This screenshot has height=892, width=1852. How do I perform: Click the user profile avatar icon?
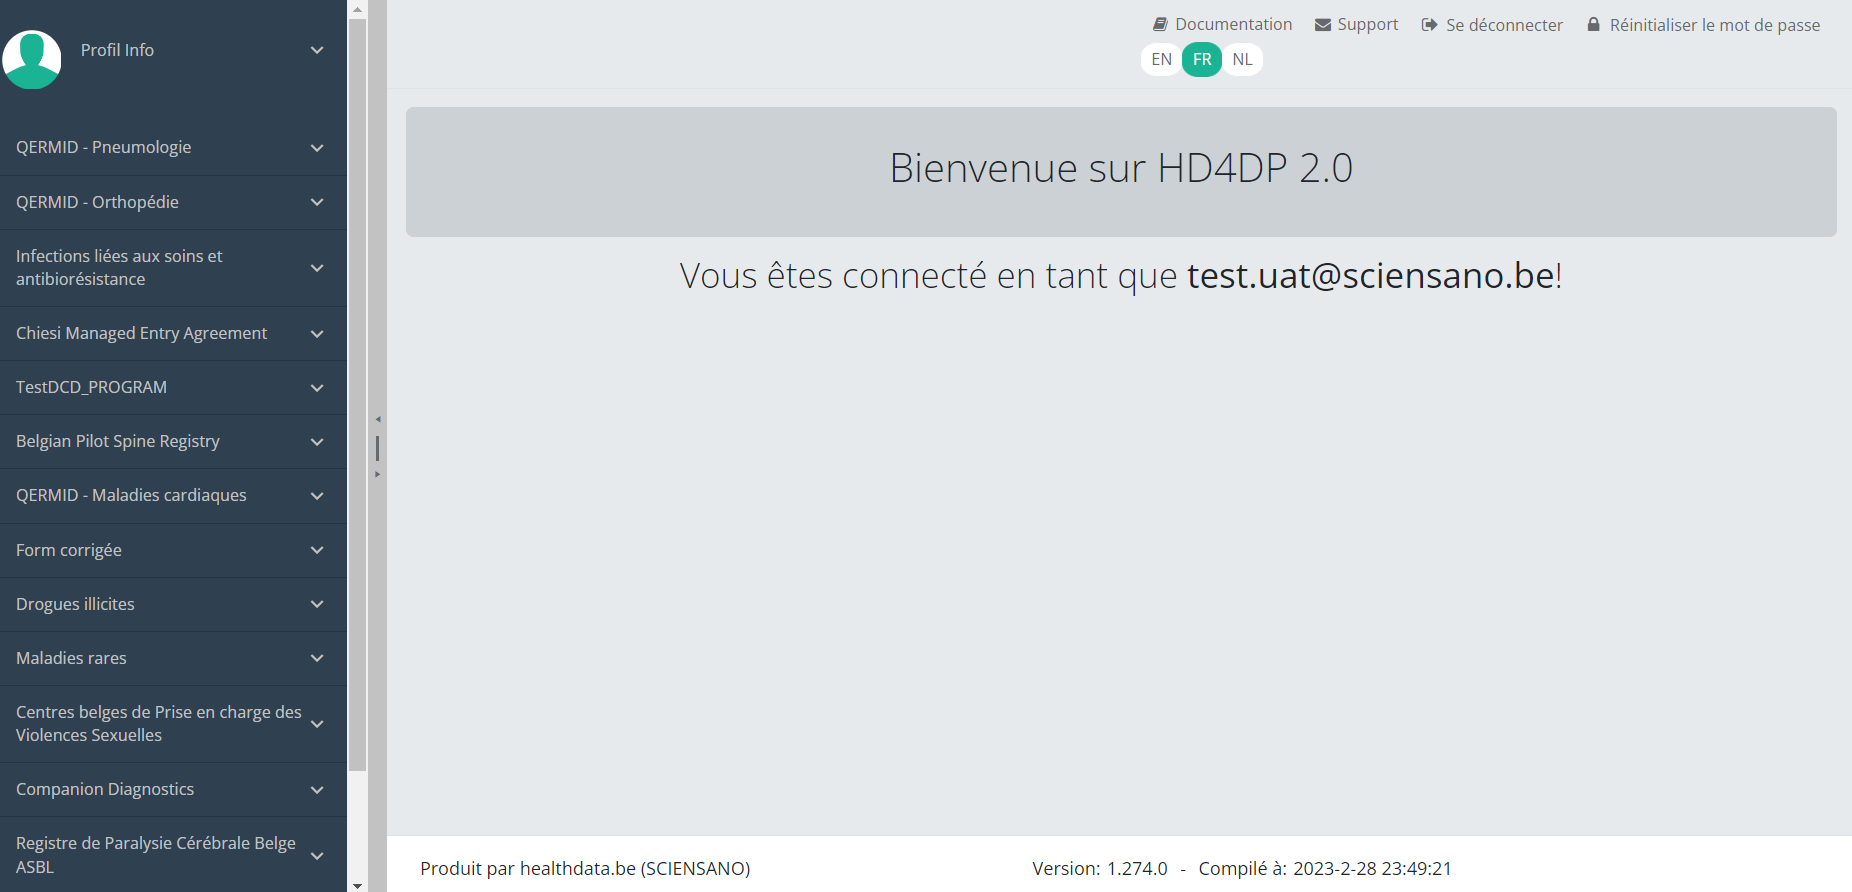click(32, 59)
